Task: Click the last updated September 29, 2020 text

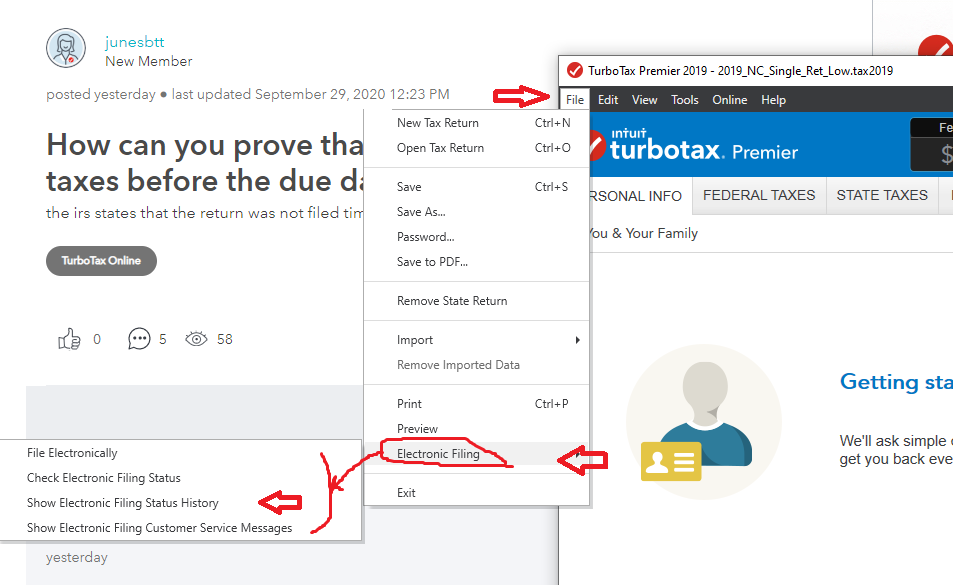Action: pos(310,94)
